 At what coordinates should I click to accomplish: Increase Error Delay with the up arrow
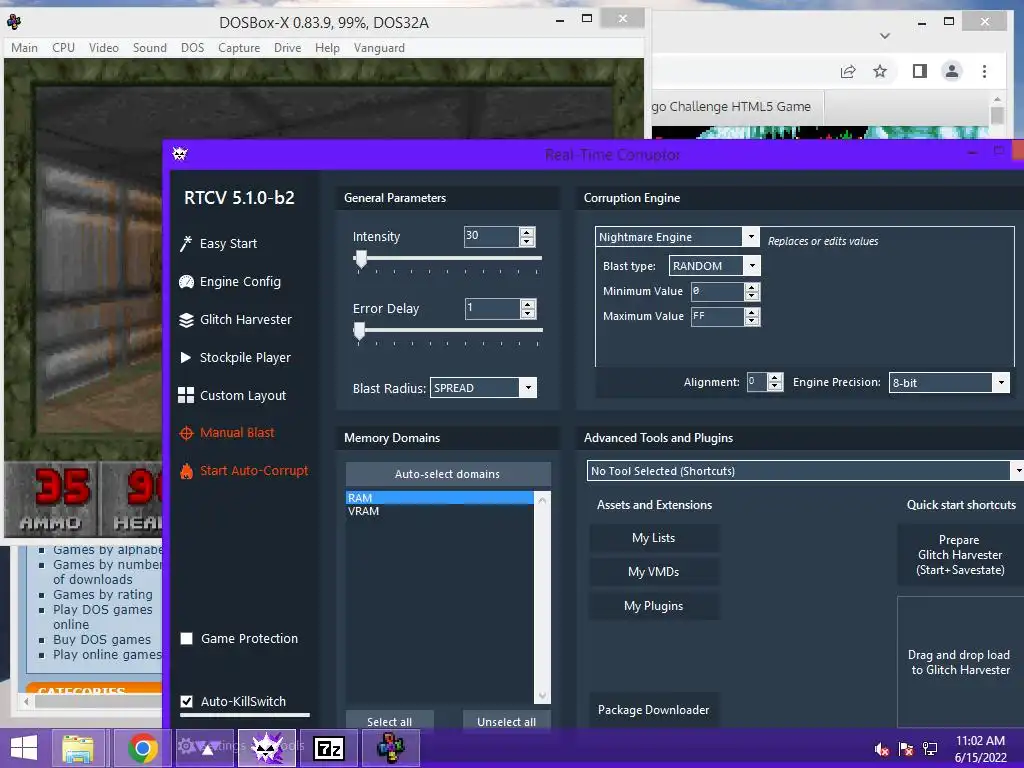coord(528,304)
